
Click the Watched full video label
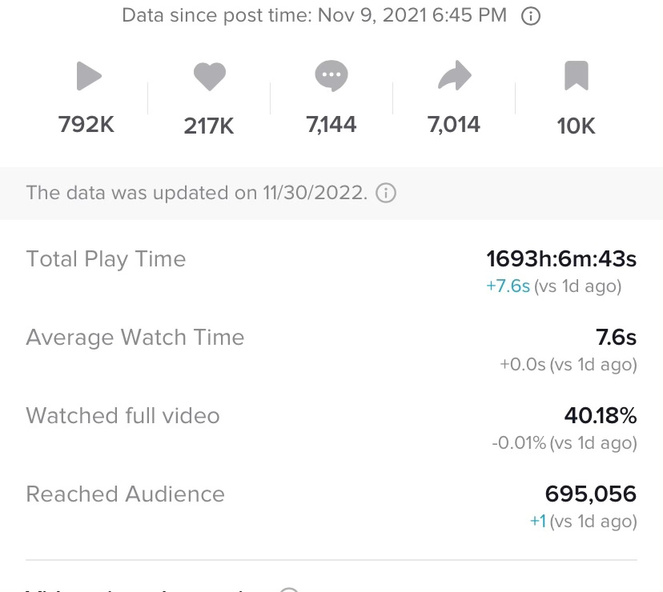pyautogui.click(x=123, y=415)
